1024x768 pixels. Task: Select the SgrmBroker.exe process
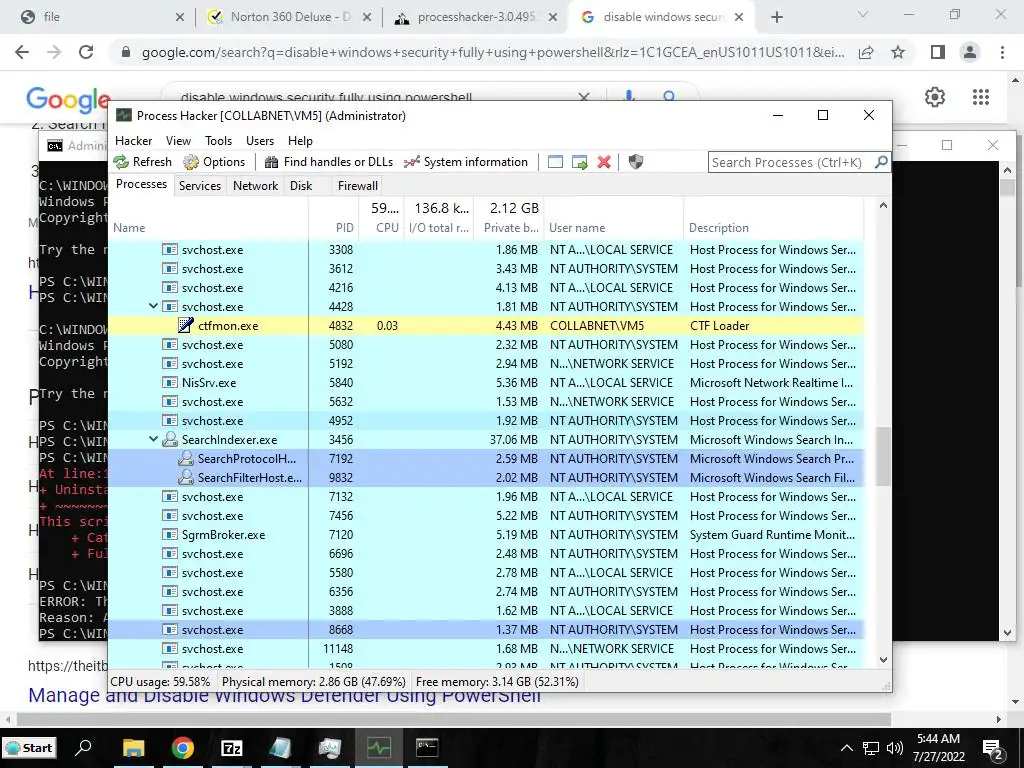point(486,534)
